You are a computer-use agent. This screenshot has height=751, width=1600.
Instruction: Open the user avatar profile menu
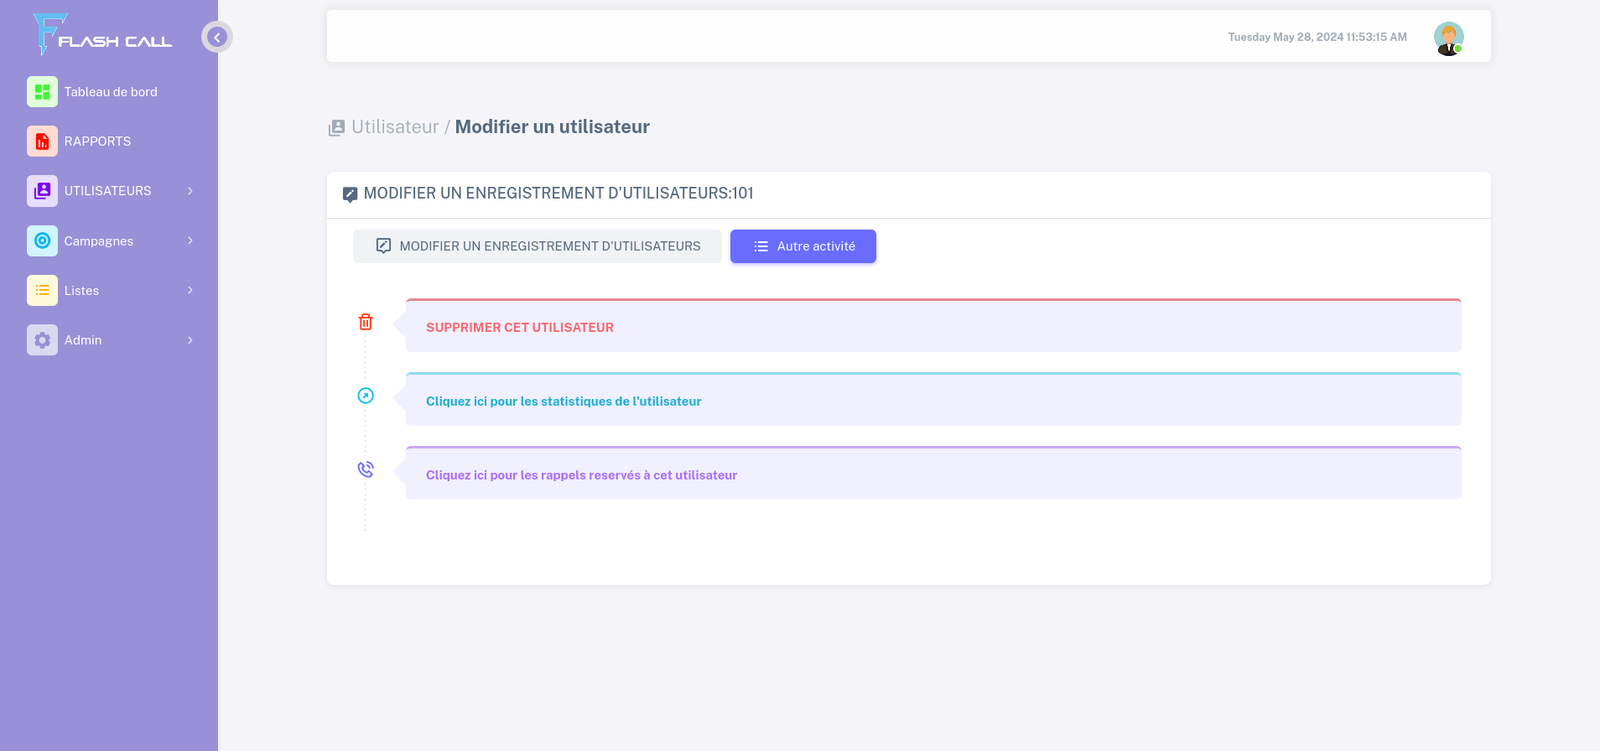[1448, 38]
